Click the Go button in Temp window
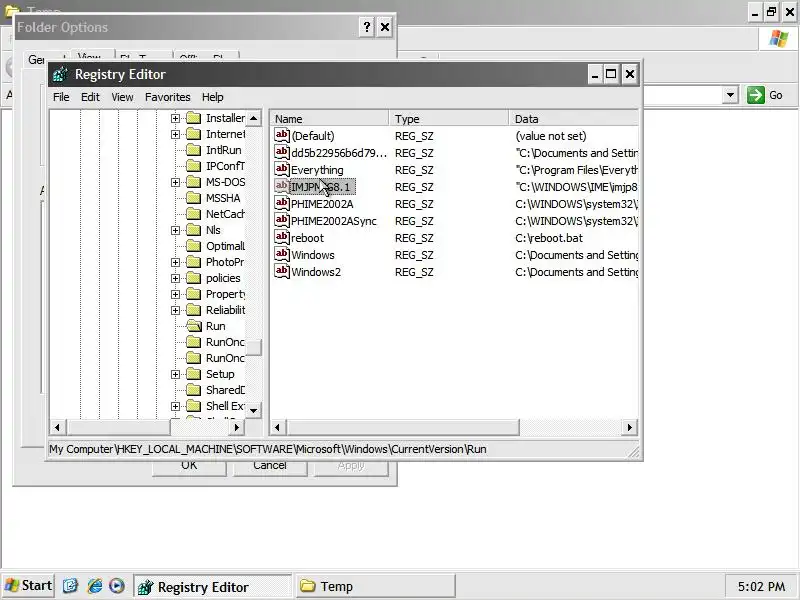800x600 pixels. [x=765, y=95]
